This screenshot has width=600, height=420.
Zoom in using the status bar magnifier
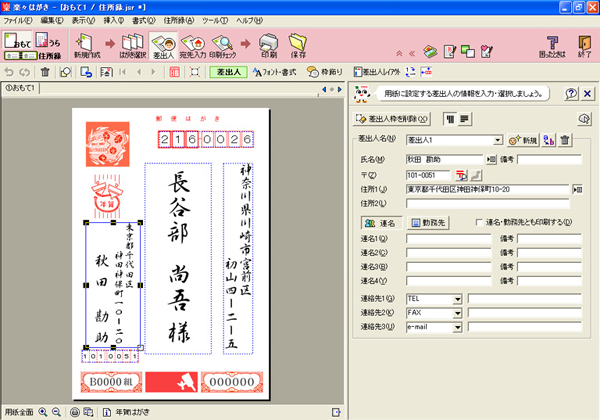pyautogui.click(x=45, y=412)
